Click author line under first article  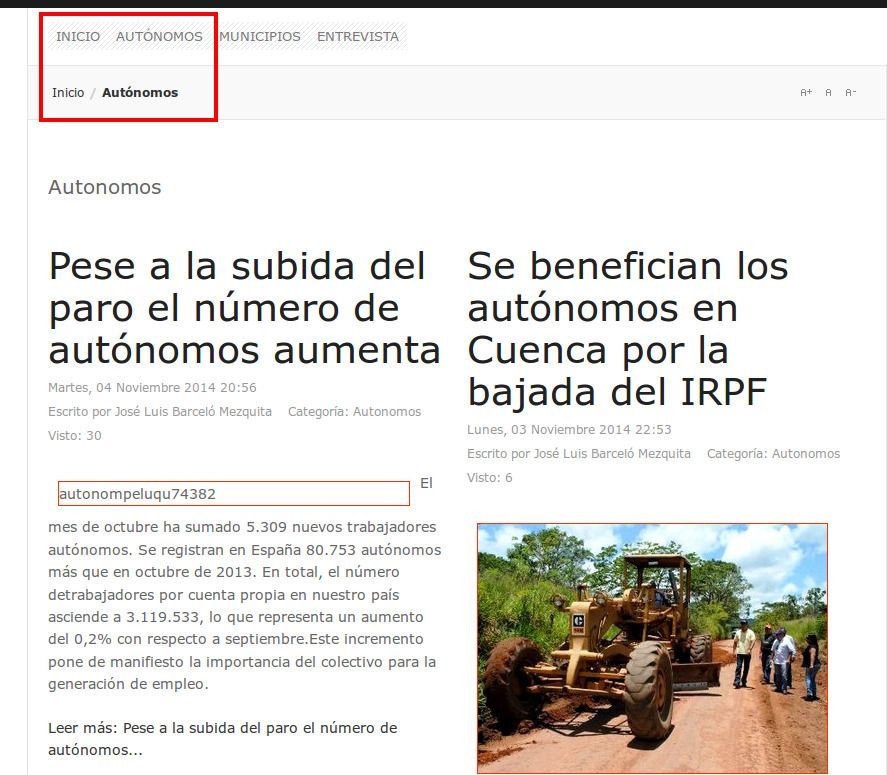click(x=160, y=412)
